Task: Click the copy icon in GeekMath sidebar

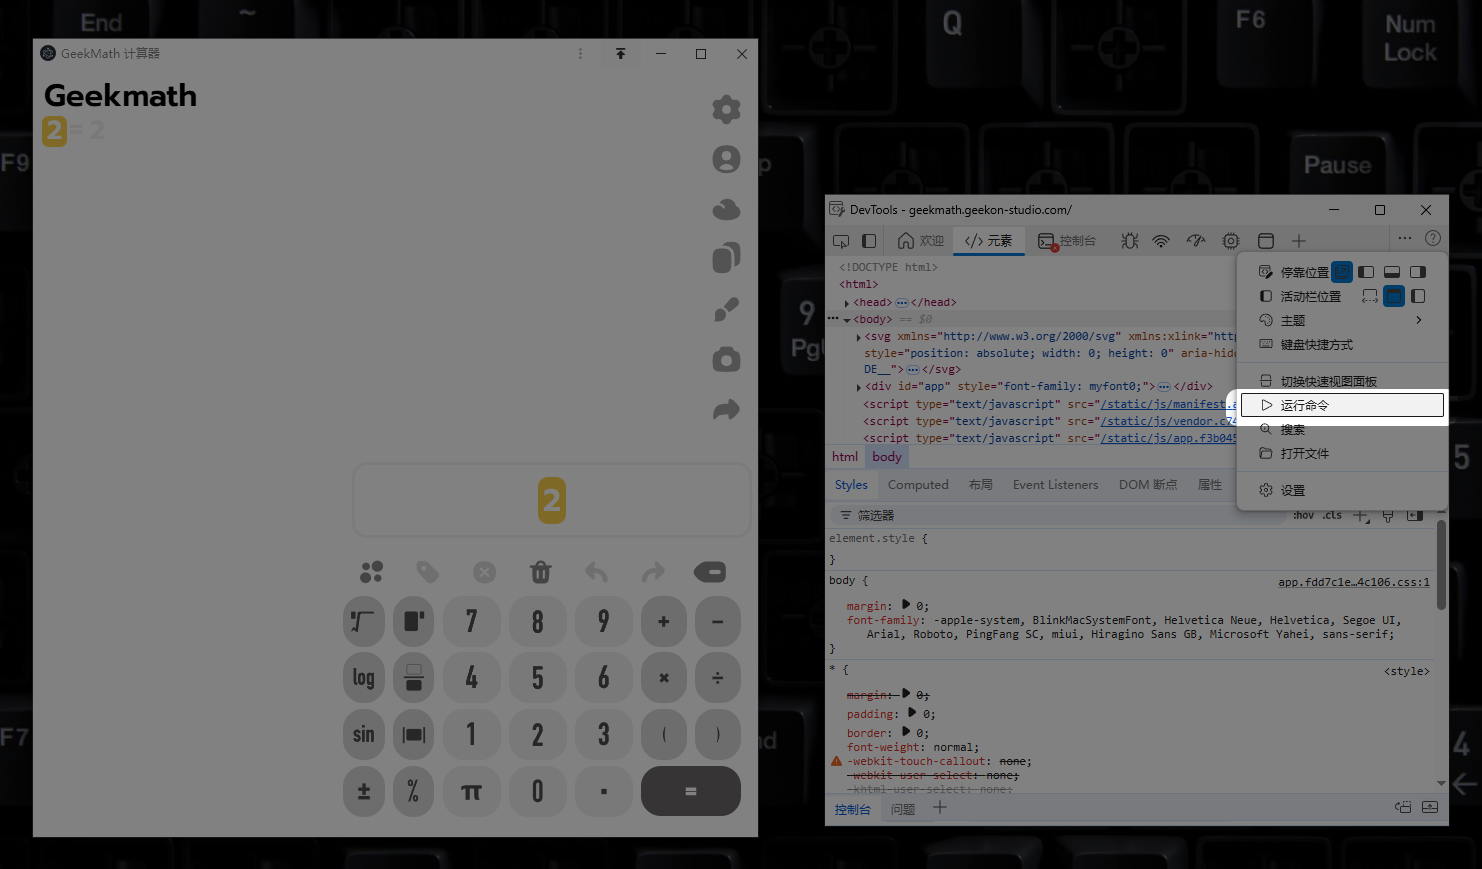Action: 726,258
